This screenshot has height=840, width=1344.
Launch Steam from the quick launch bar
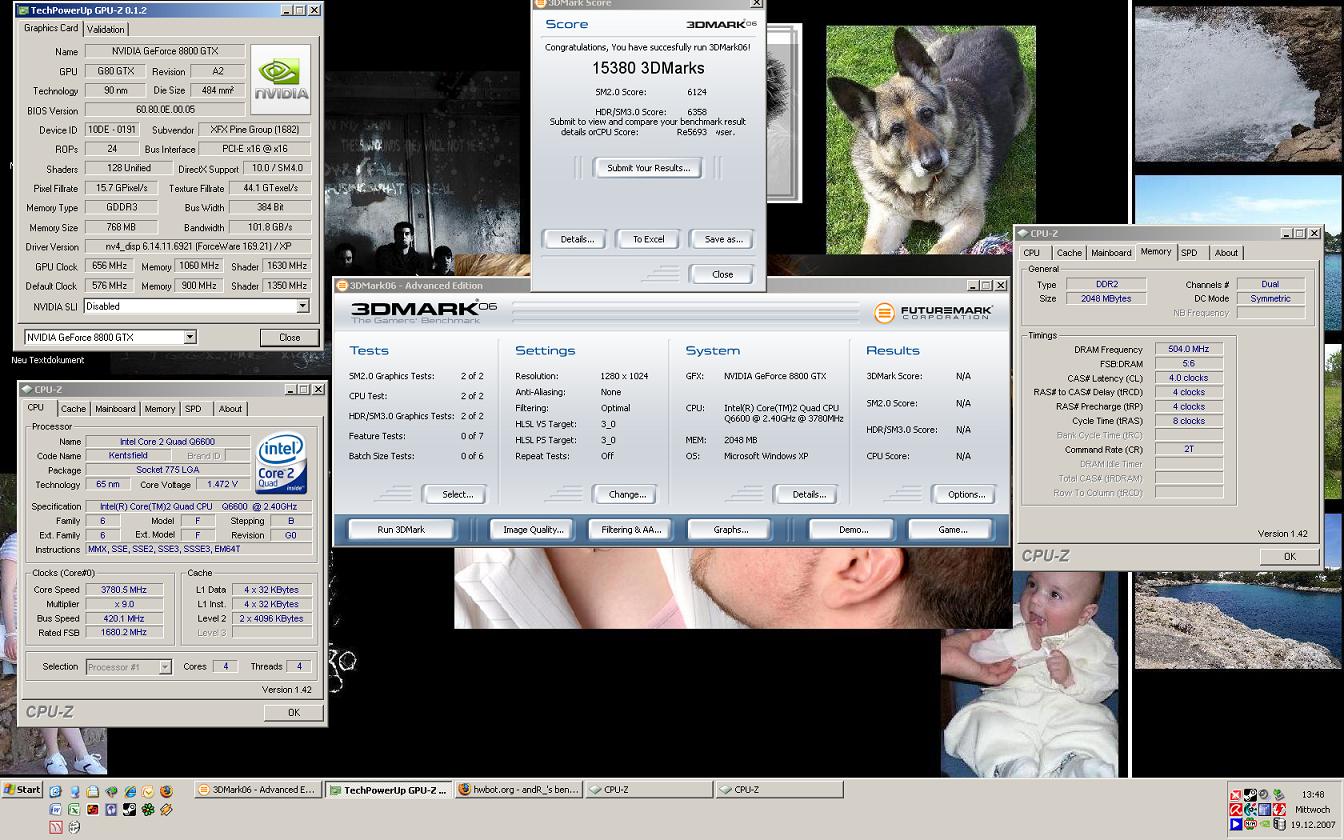click(x=129, y=809)
